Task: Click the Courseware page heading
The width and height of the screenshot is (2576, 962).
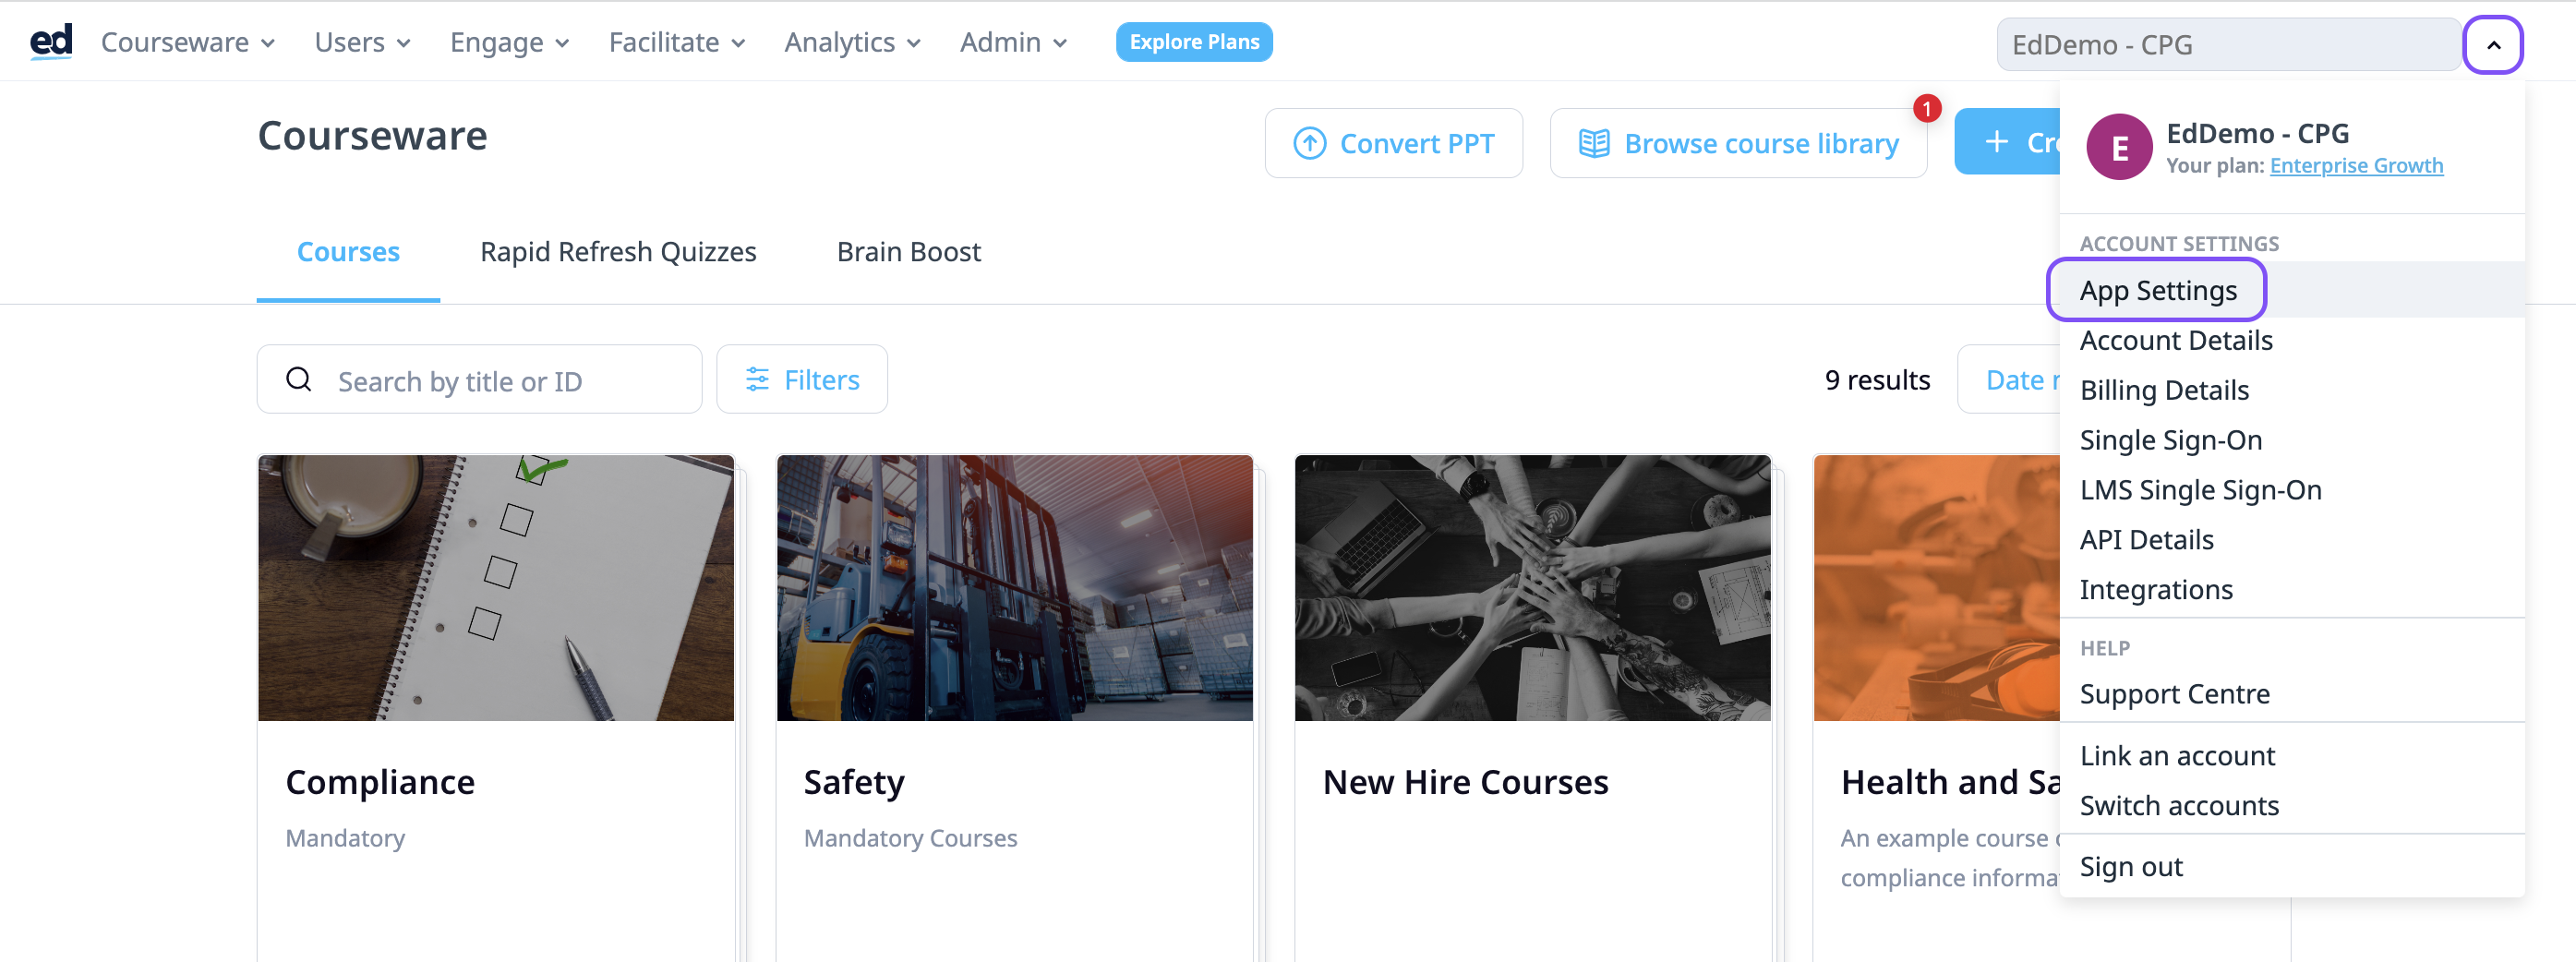Action: [x=372, y=136]
